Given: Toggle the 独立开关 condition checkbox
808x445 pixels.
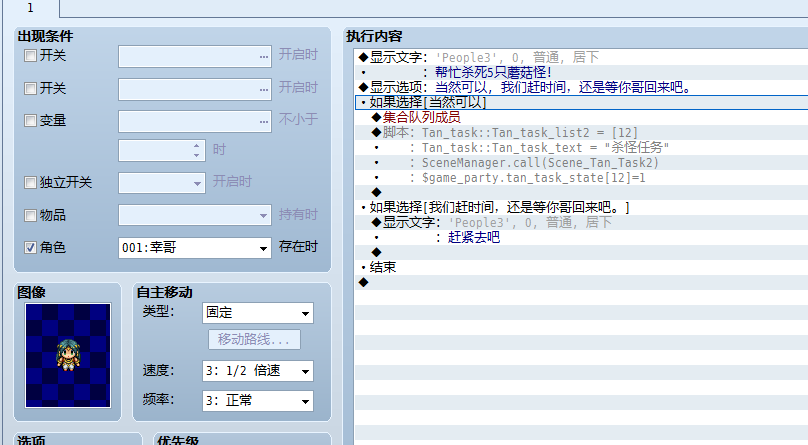Looking at the screenshot, I should 30,182.
